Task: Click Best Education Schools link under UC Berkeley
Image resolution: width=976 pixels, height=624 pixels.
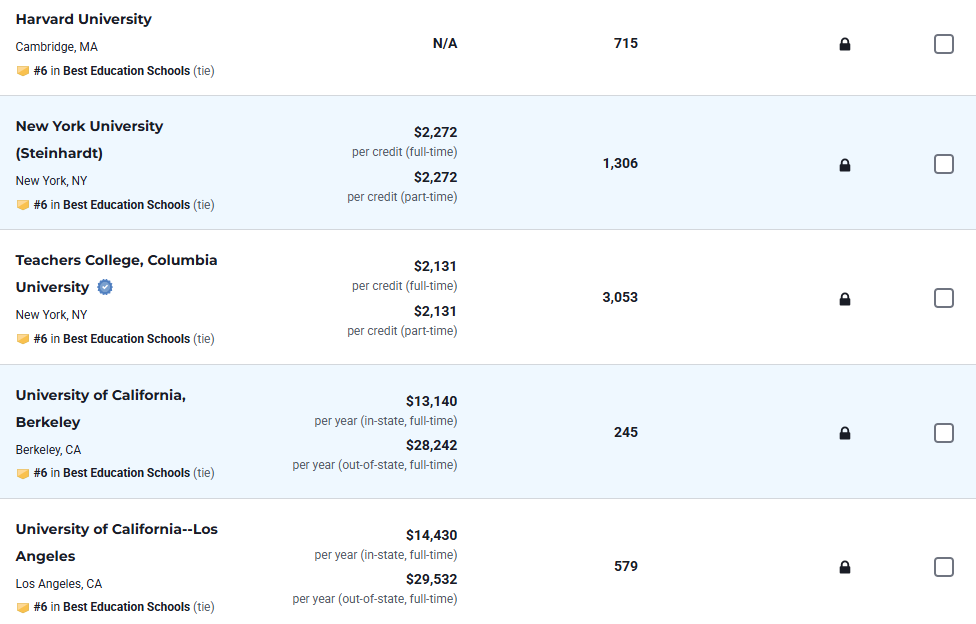Action: (x=126, y=473)
